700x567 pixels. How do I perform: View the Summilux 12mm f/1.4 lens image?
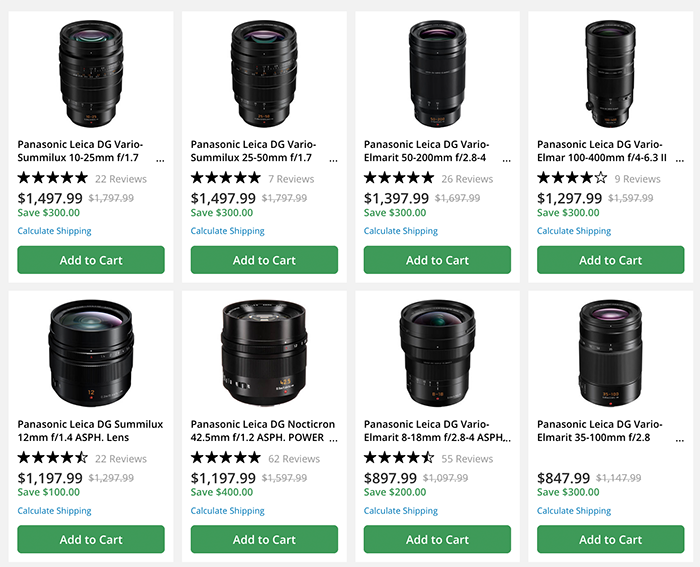pyautogui.click(x=91, y=350)
